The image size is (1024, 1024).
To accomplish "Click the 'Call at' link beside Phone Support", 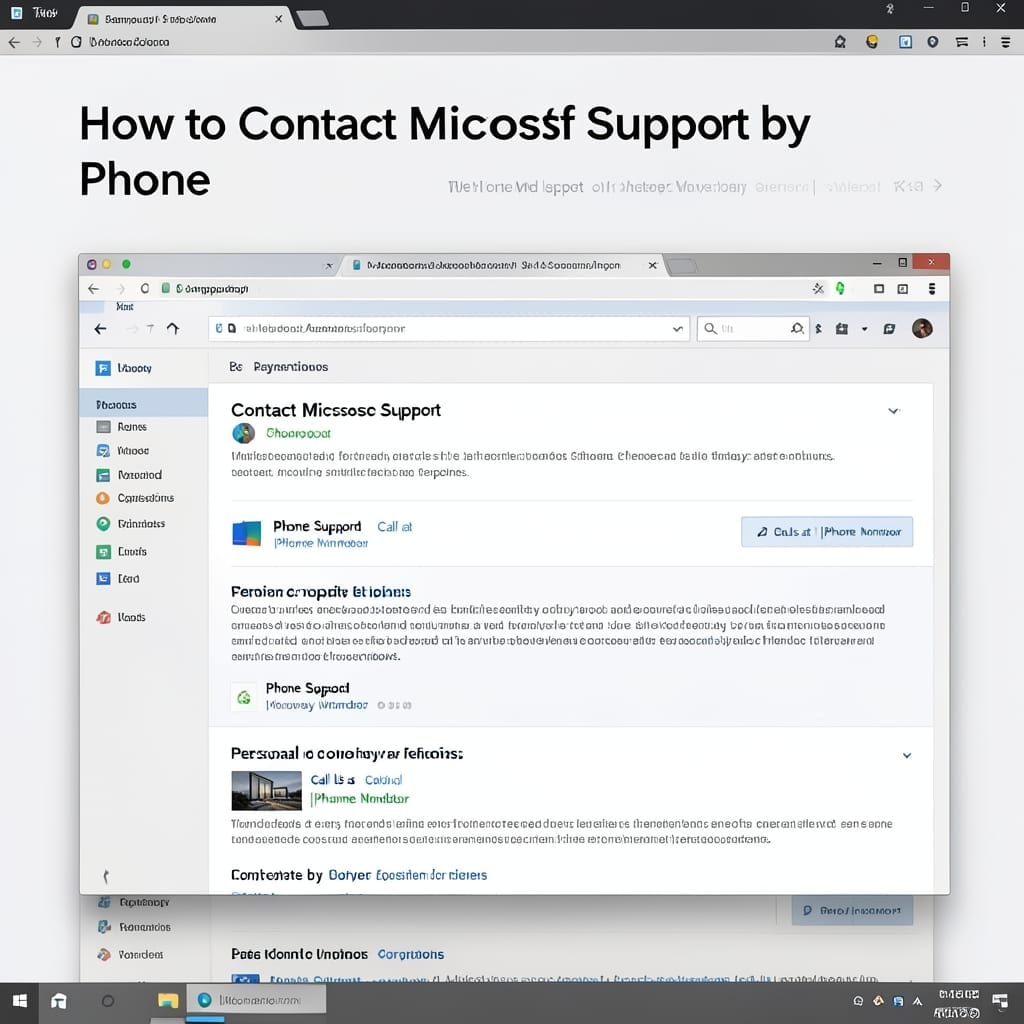I will (x=394, y=526).
